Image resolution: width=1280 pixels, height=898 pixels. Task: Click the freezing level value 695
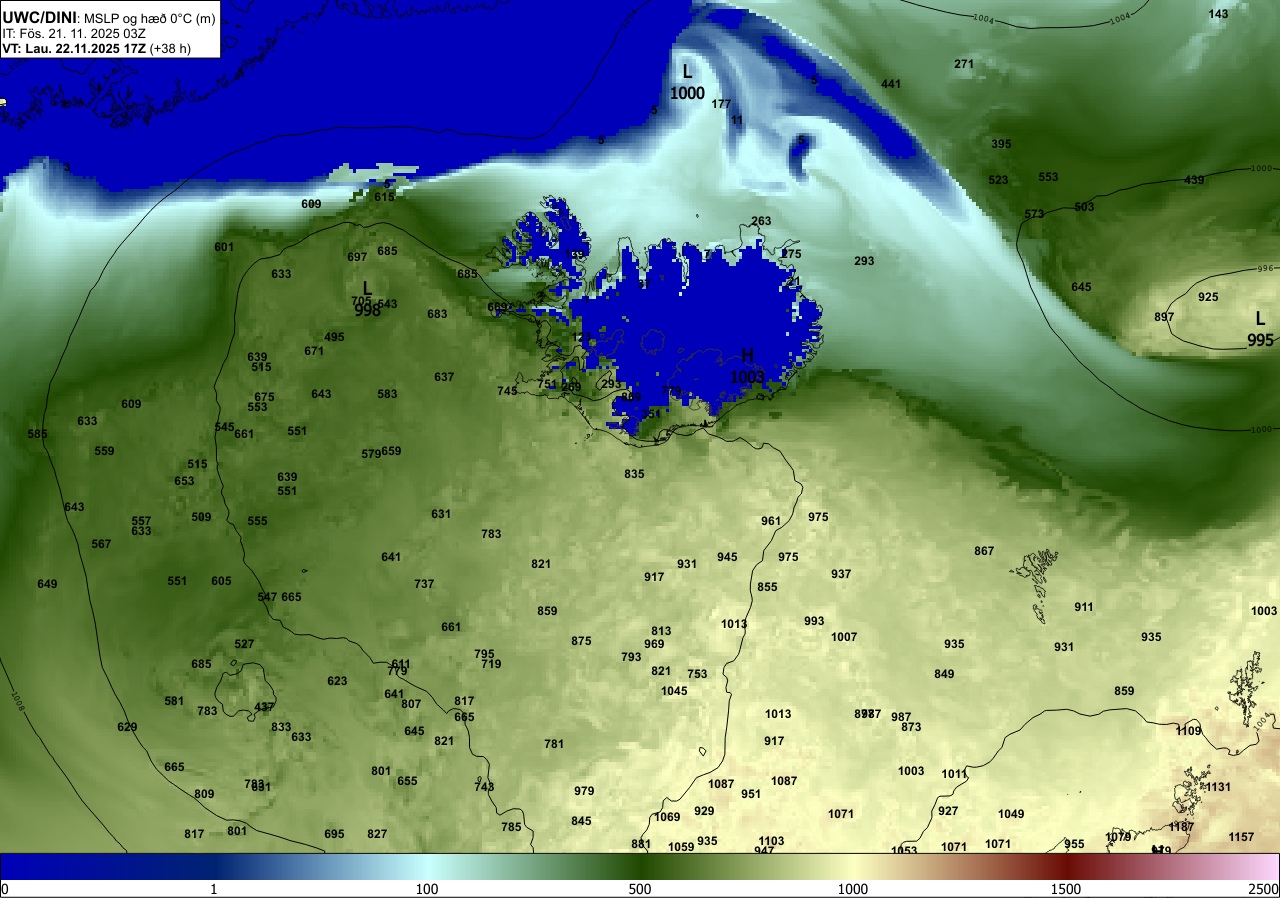pyautogui.click(x=334, y=834)
